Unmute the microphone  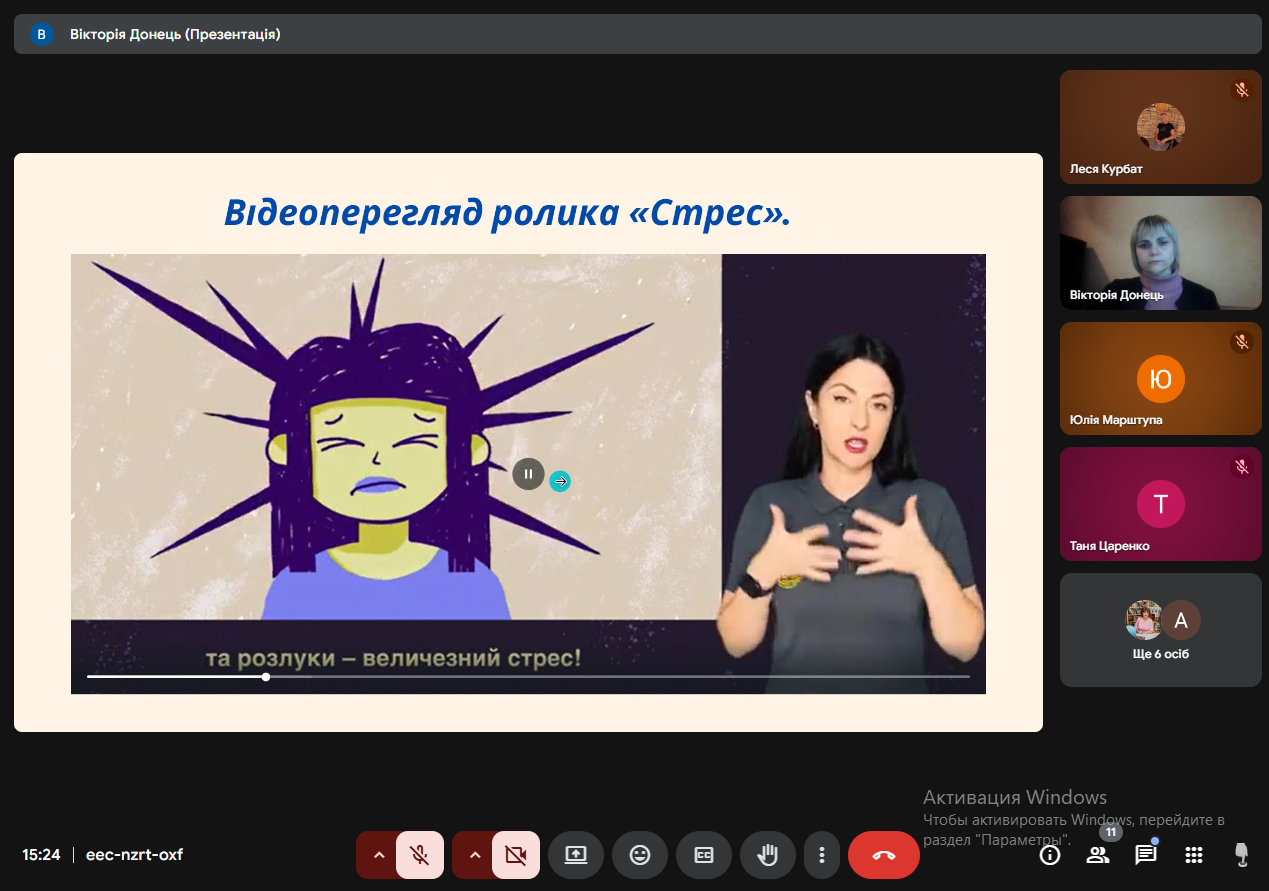pyautogui.click(x=420, y=855)
